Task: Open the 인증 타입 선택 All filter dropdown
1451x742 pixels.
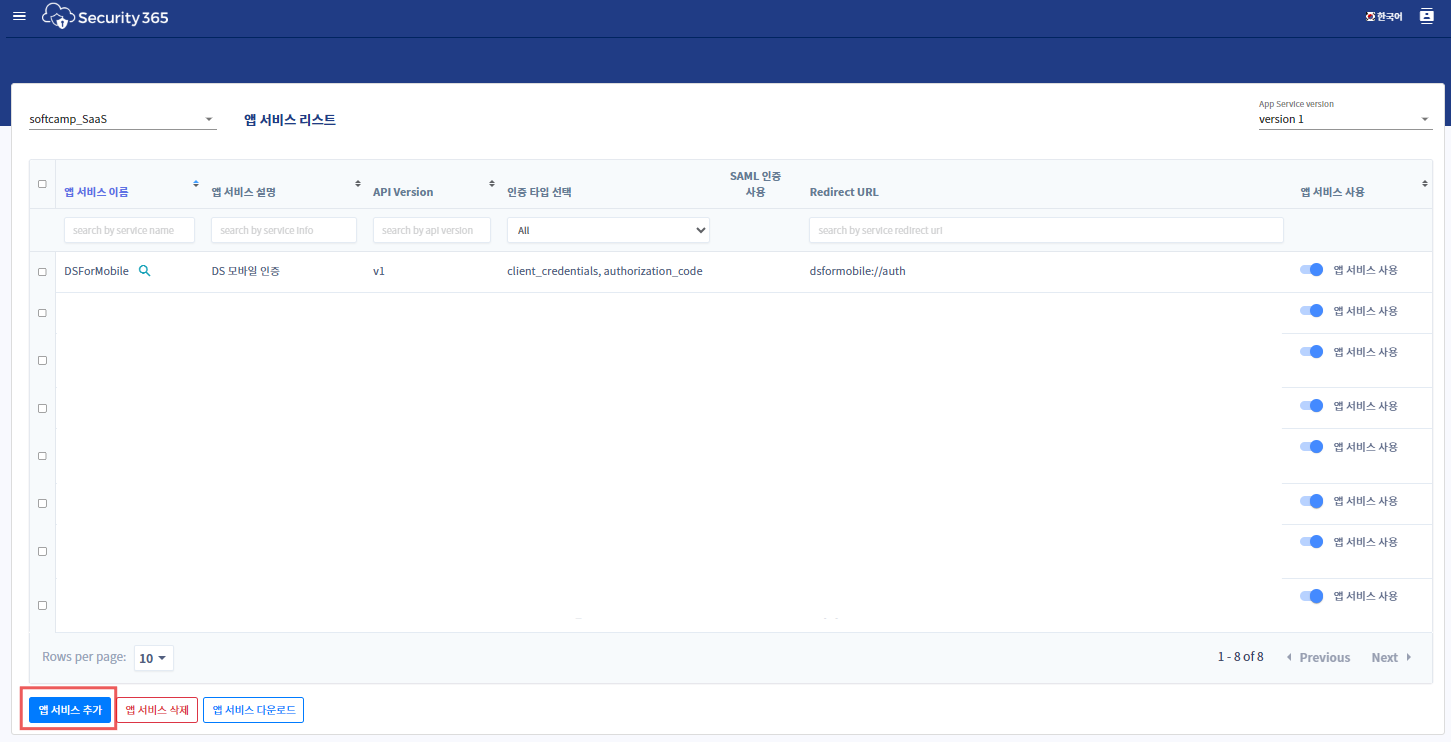Action: click(608, 230)
